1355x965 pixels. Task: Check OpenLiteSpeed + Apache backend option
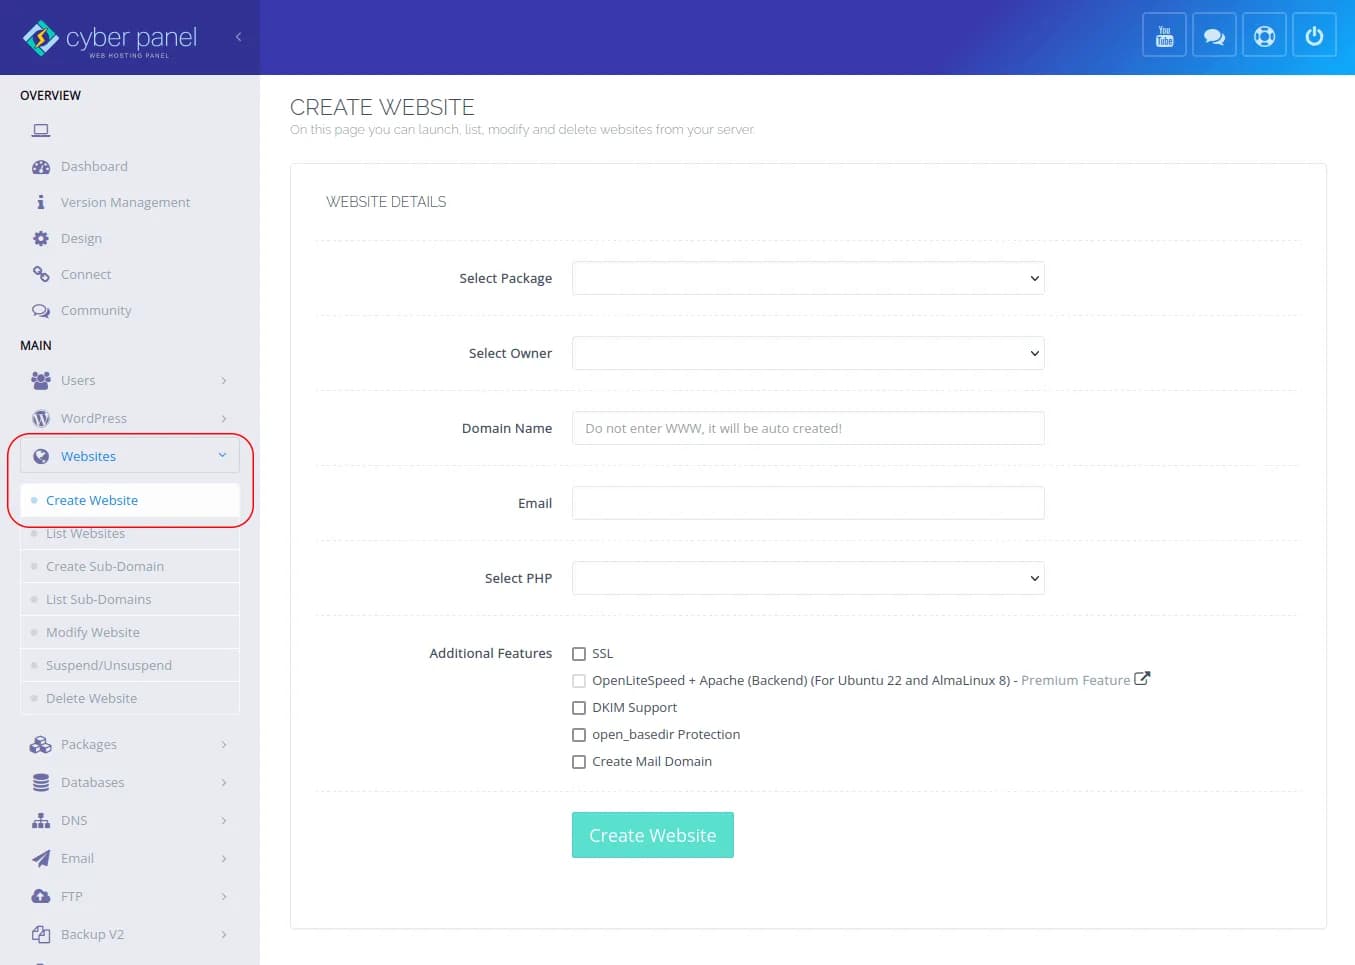tap(579, 681)
